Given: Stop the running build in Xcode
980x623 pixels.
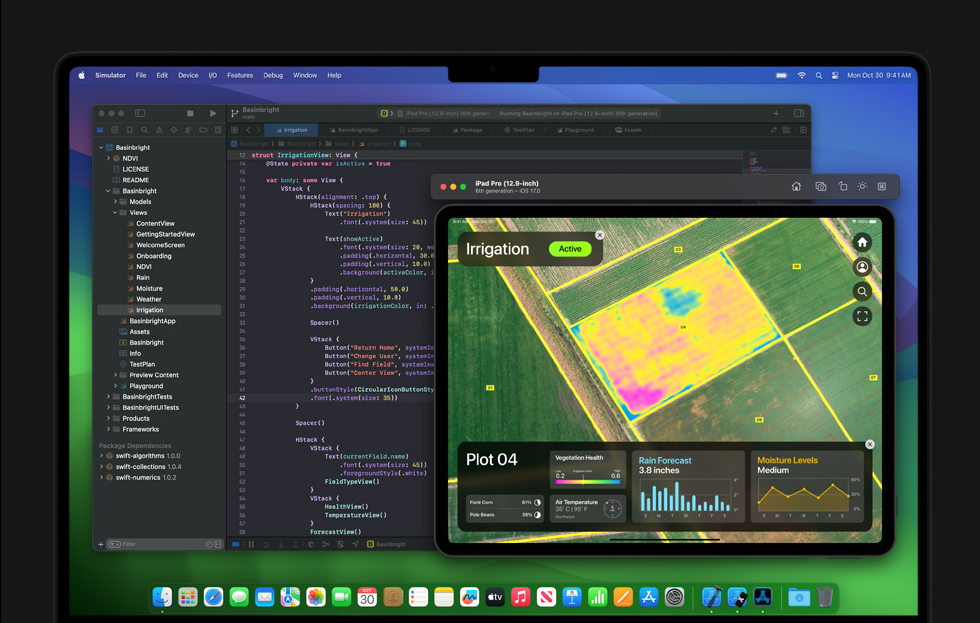Looking at the screenshot, I should pos(190,113).
